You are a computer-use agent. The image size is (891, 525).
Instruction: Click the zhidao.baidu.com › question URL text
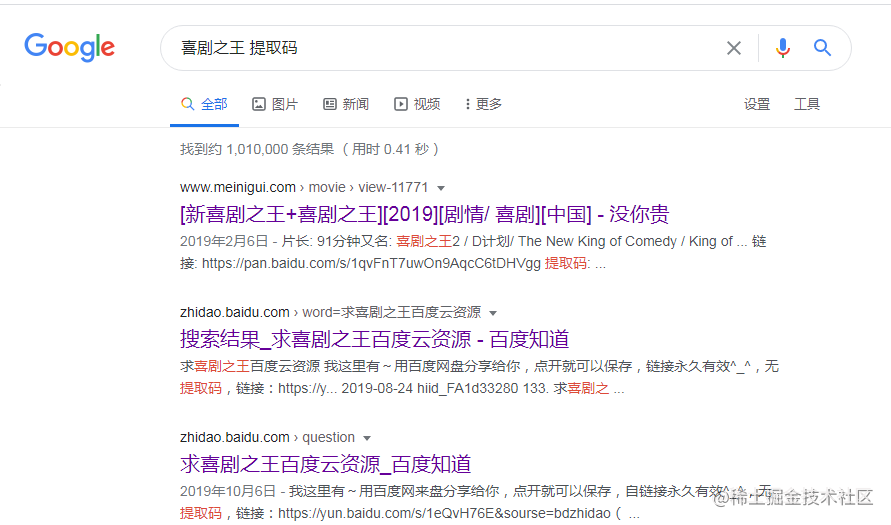(x=267, y=438)
